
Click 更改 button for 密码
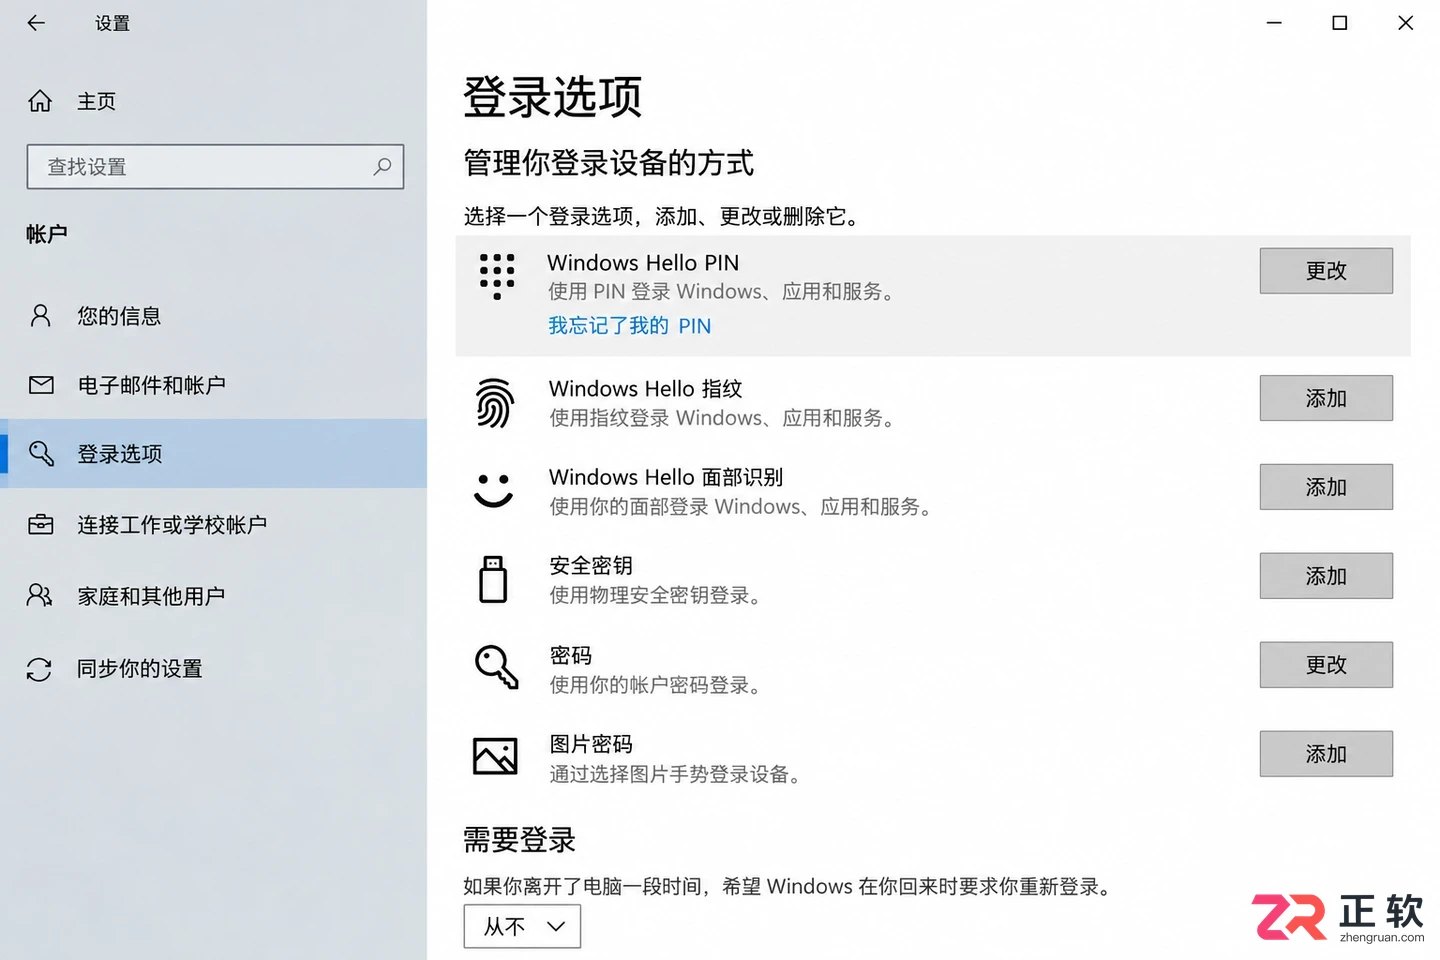point(1326,665)
